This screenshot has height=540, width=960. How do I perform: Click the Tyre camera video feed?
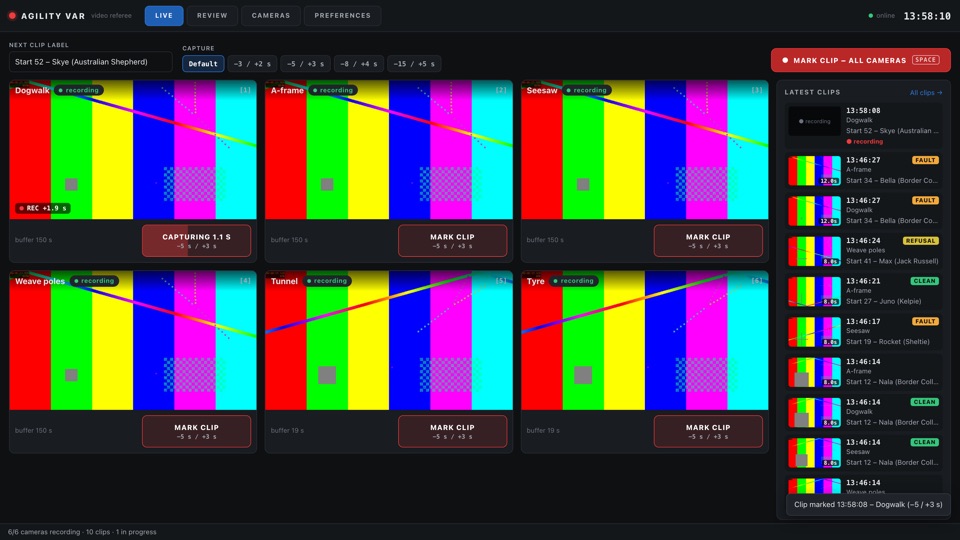pyautogui.click(x=645, y=340)
